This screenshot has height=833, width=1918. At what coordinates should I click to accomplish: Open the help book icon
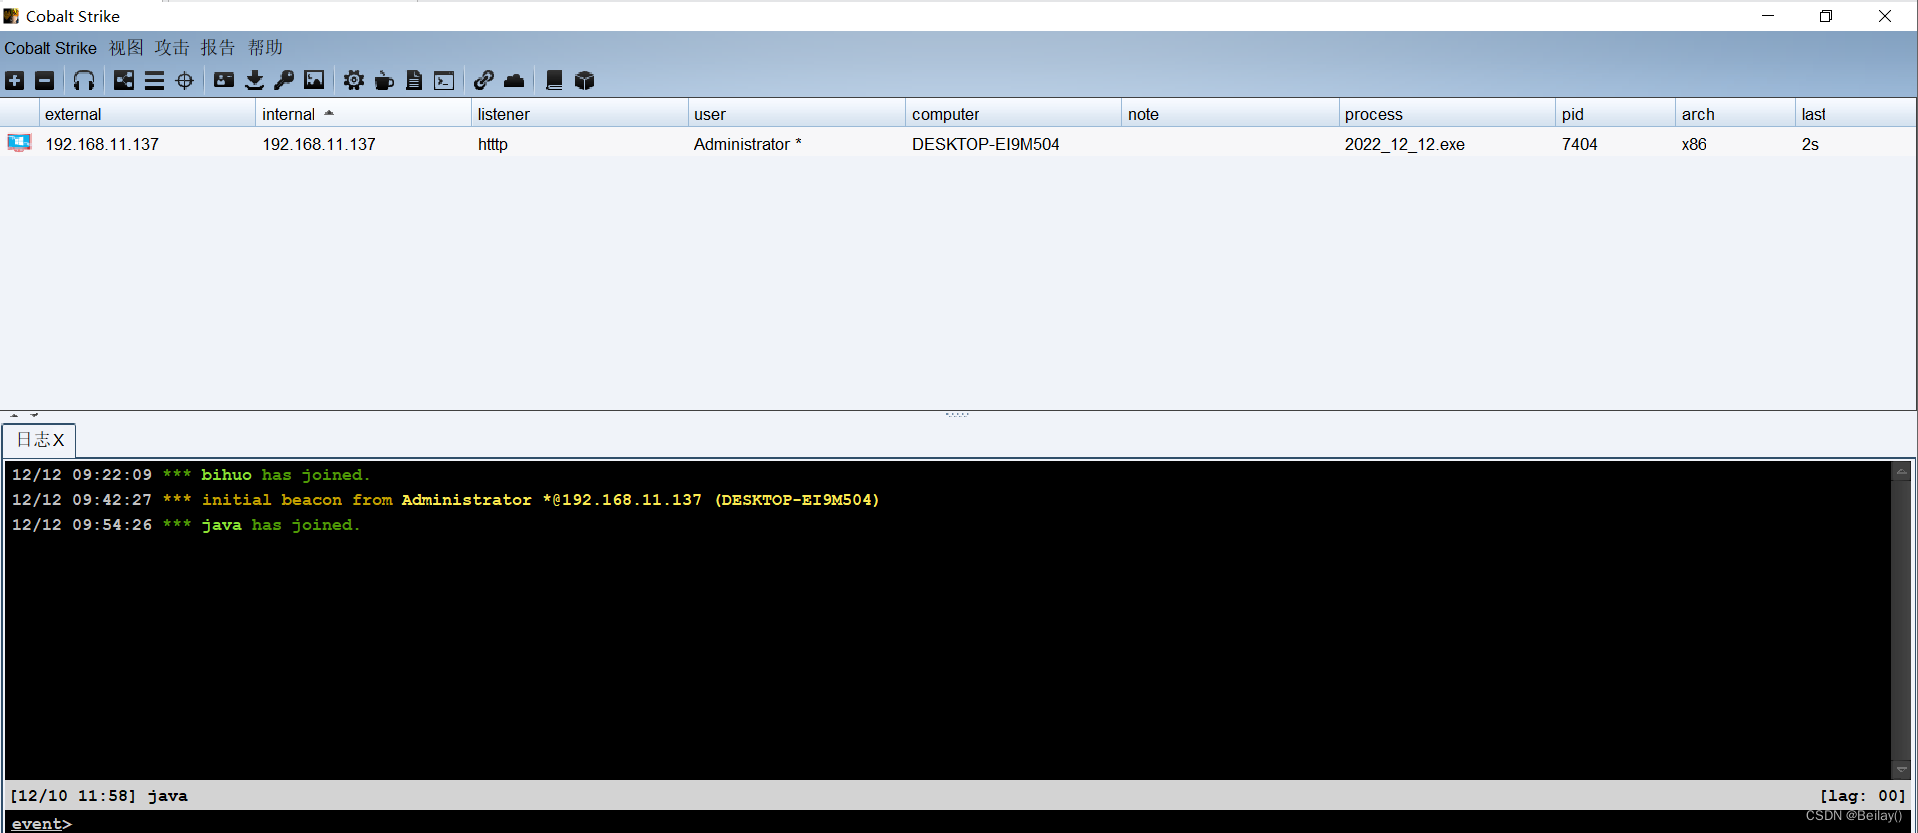(x=554, y=81)
